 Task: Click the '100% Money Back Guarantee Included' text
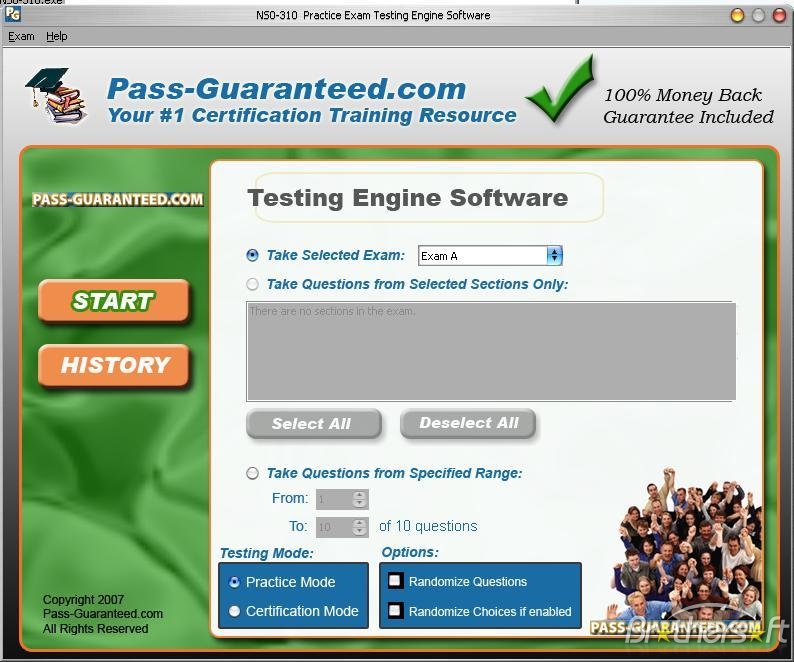pyautogui.click(x=689, y=106)
